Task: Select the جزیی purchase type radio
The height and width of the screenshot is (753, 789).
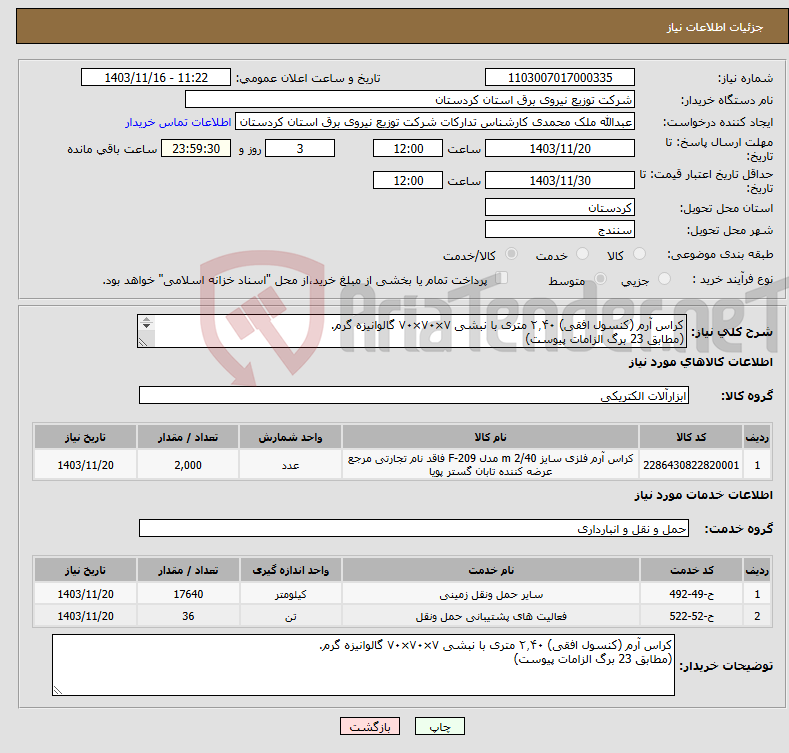Action: coord(665,279)
